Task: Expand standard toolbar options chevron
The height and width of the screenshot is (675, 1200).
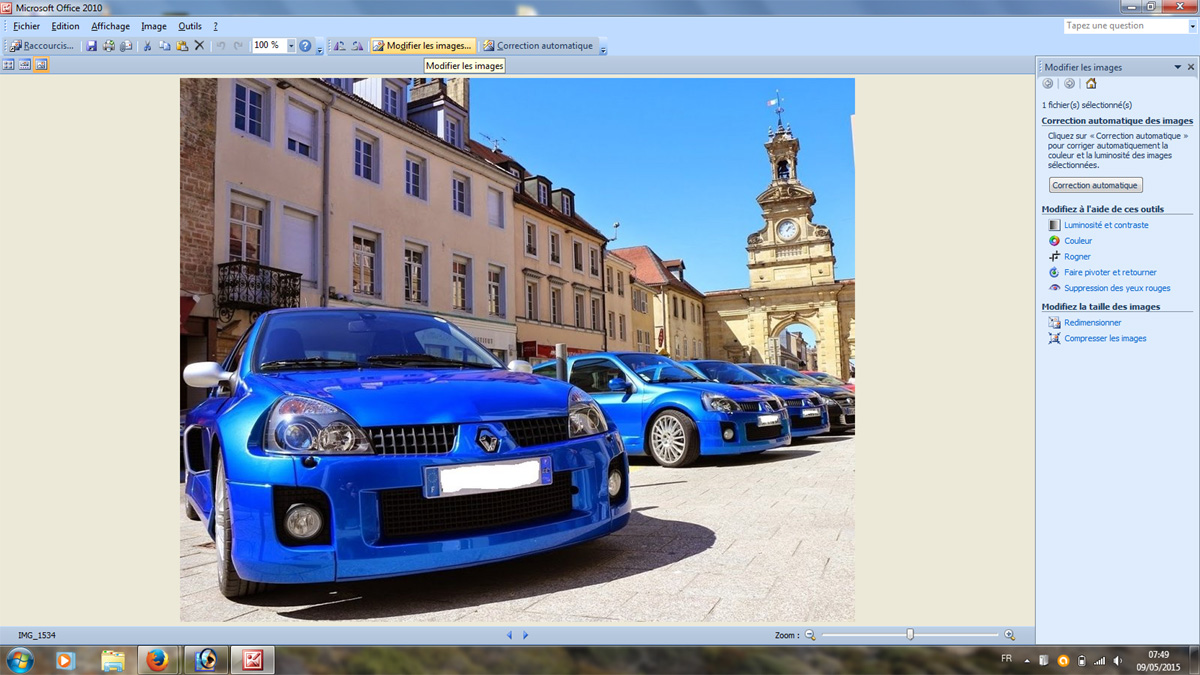Action: [x=320, y=48]
